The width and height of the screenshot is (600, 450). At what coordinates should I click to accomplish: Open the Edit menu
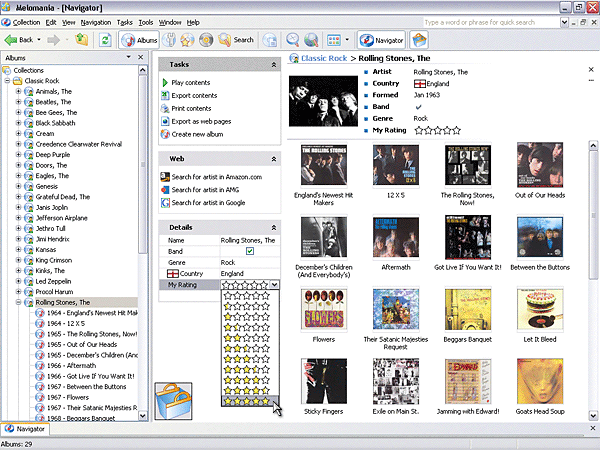[x=51, y=23]
